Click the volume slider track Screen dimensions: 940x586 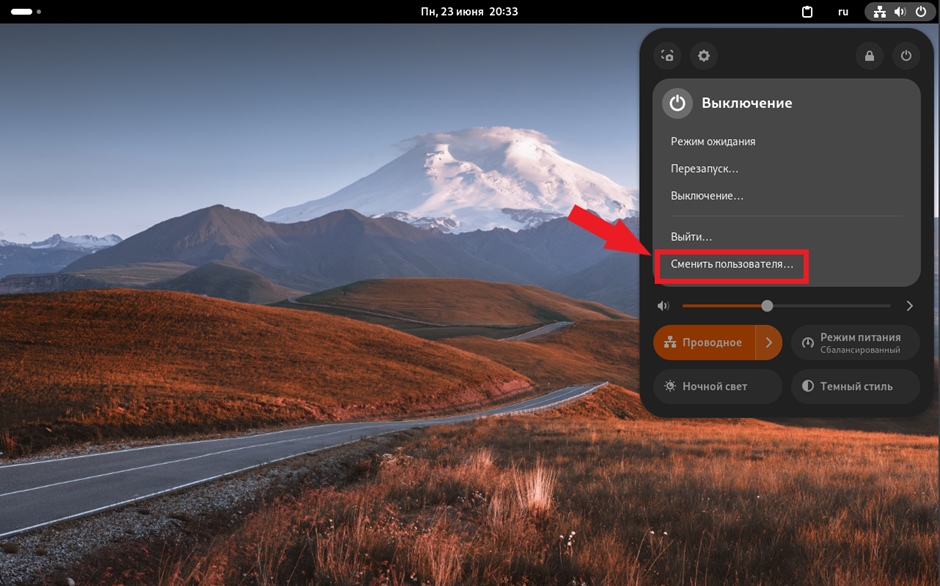(x=786, y=306)
